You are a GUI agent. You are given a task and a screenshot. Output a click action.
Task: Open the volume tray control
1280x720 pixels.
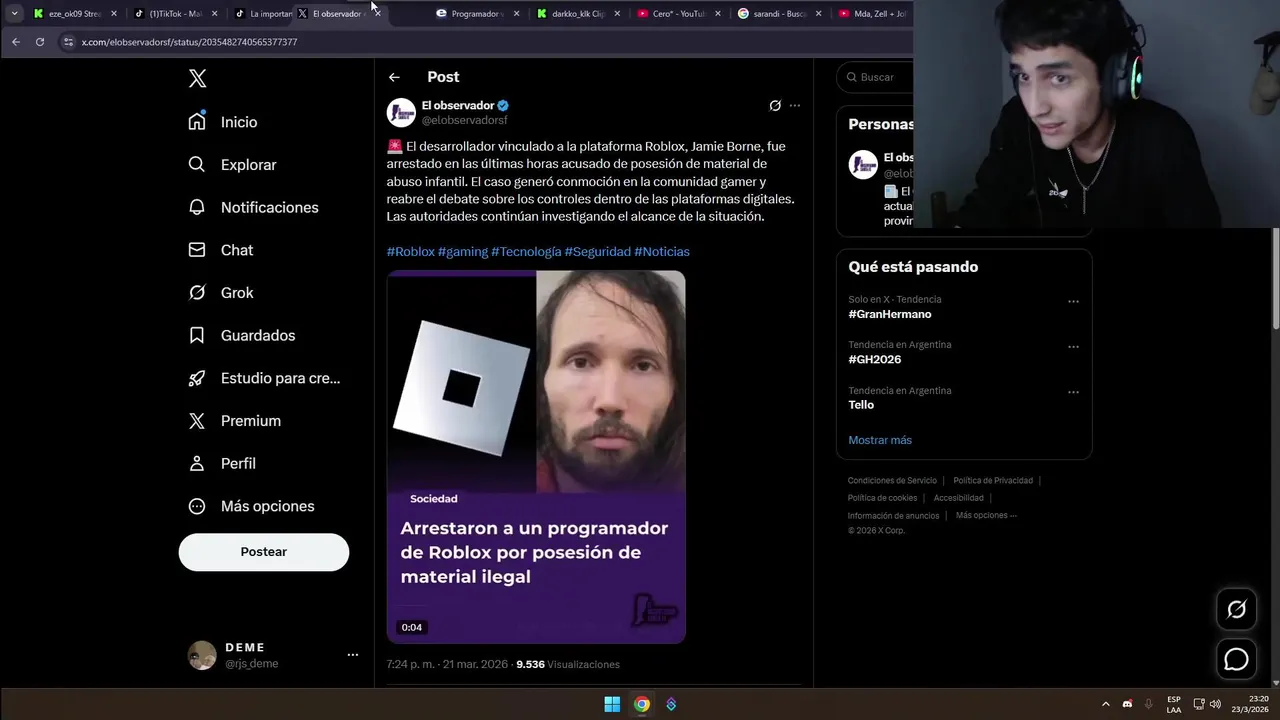tap(1215, 704)
